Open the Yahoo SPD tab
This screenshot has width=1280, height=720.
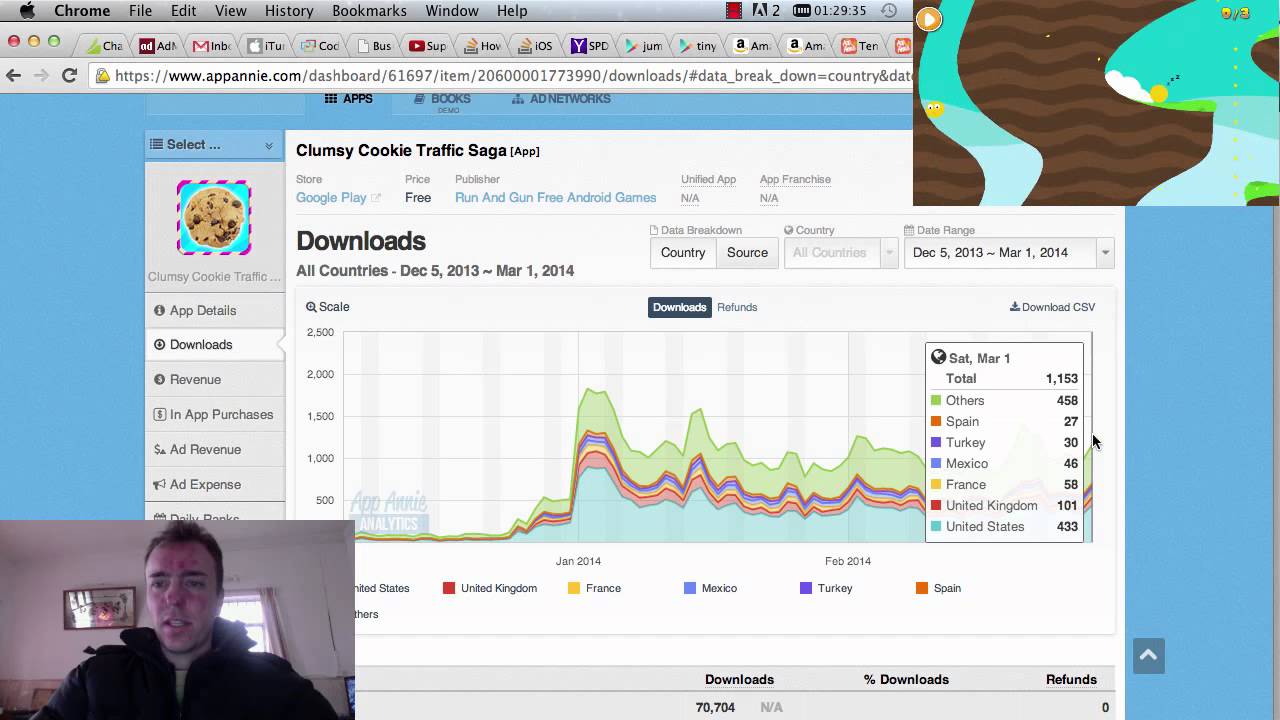[x=590, y=45]
